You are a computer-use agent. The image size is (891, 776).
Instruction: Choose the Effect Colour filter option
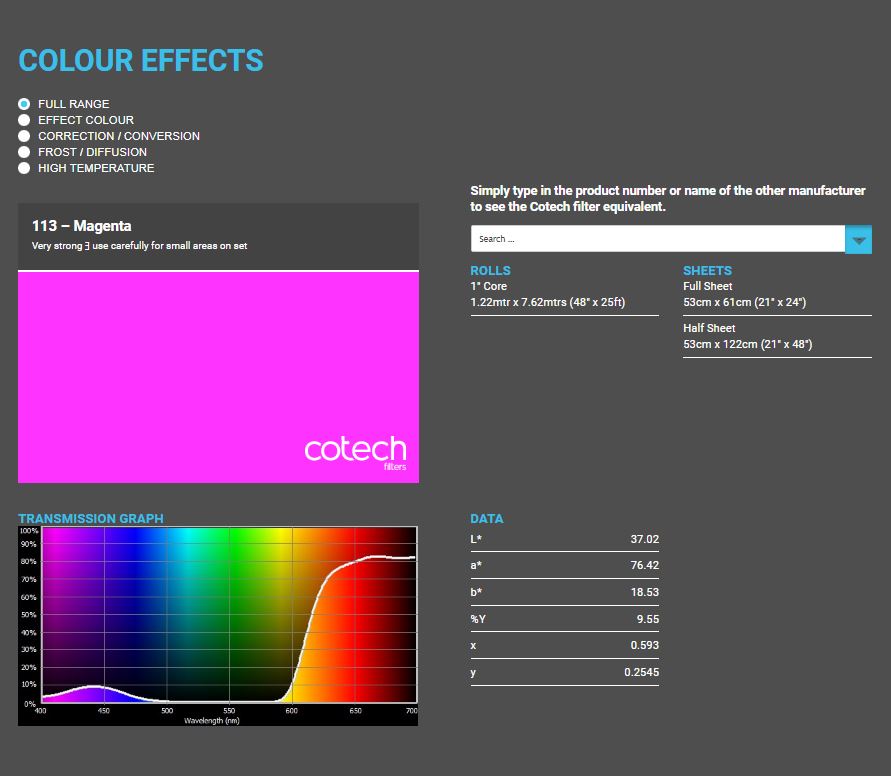(24, 120)
